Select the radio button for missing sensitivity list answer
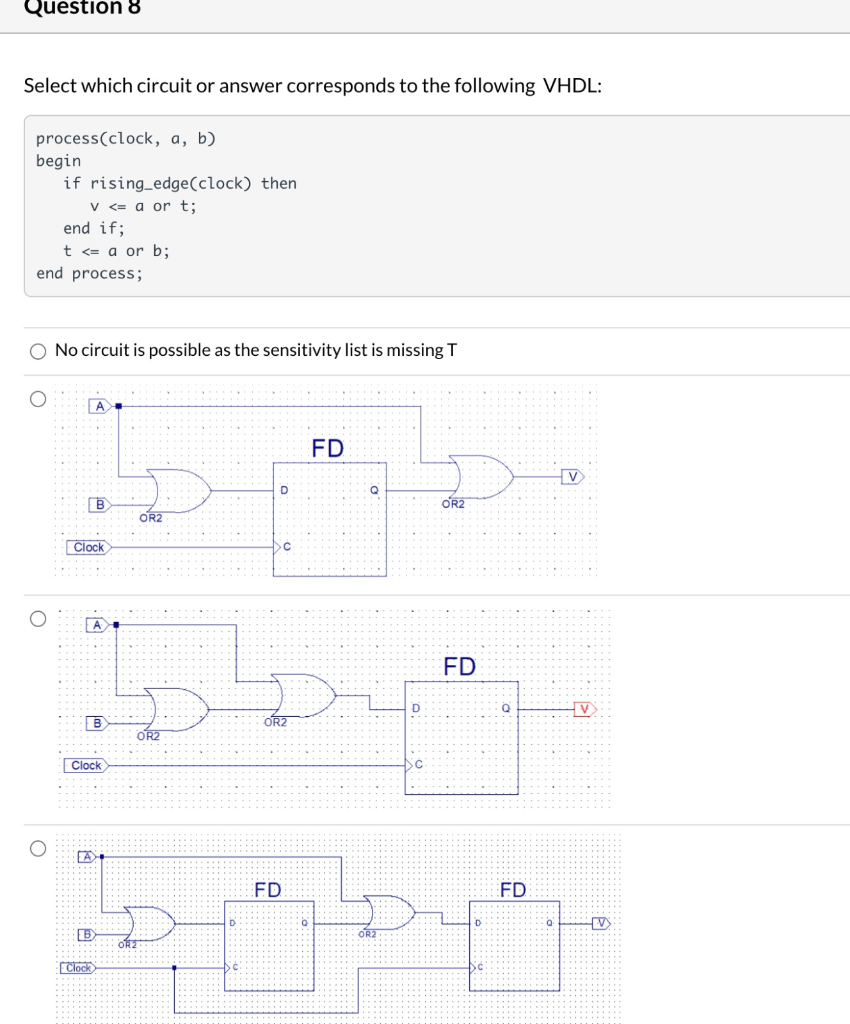850x1024 pixels. (x=38, y=351)
